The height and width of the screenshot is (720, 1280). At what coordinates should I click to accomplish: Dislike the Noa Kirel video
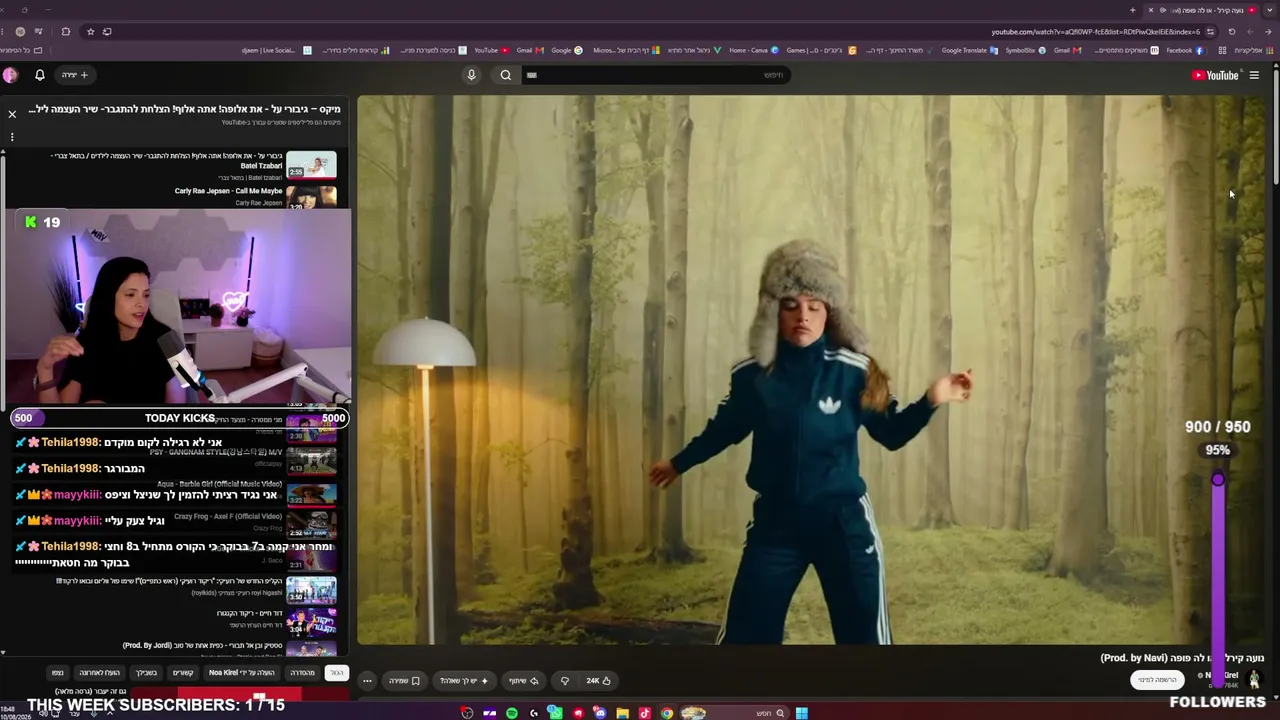pyautogui.click(x=564, y=681)
